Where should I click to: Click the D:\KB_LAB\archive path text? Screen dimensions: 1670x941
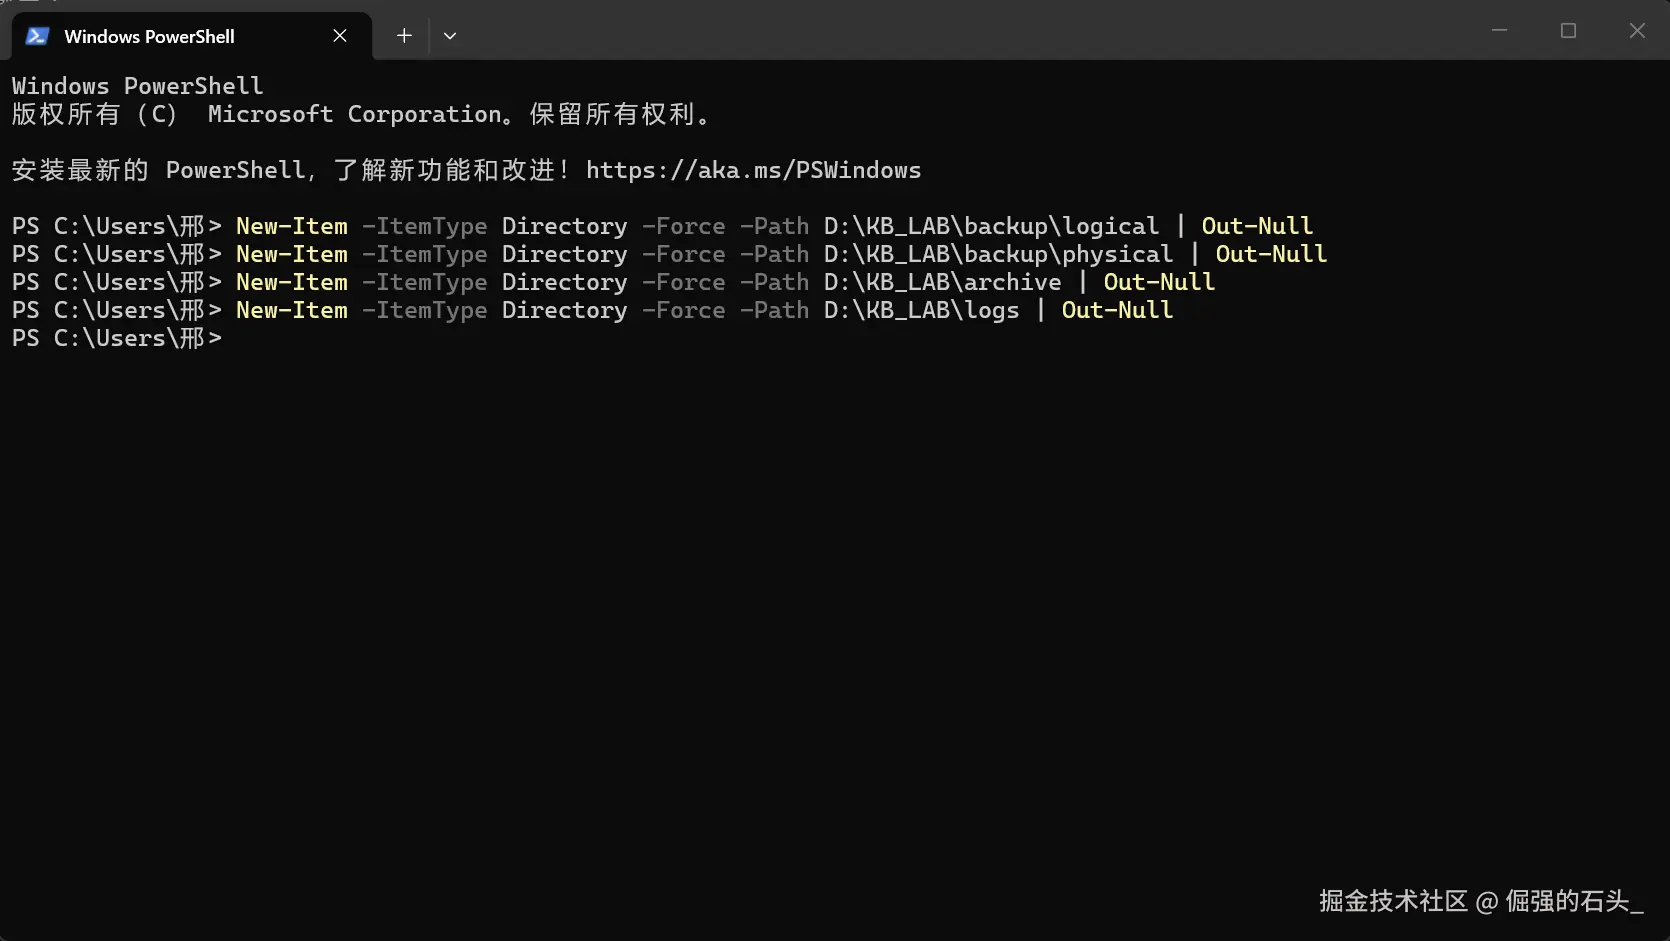942,282
